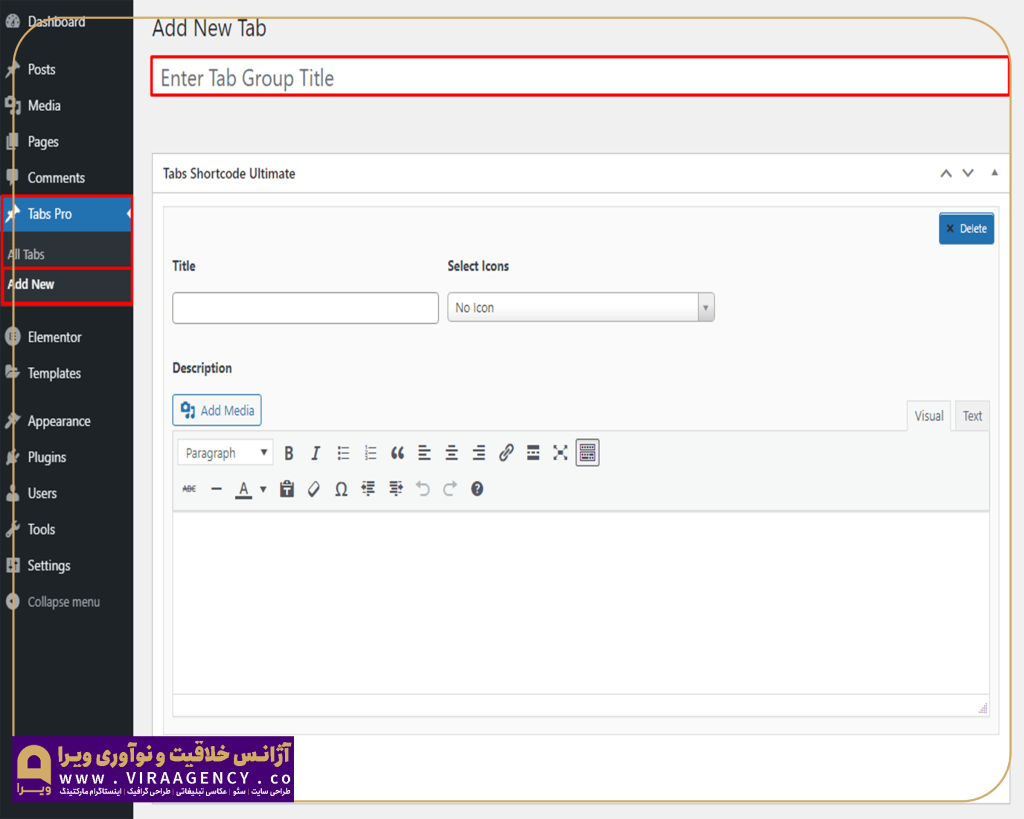The height and width of the screenshot is (819, 1024).
Task: Insert a blockquote in the description
Action: pyautogui.click(x=397, y=453)
